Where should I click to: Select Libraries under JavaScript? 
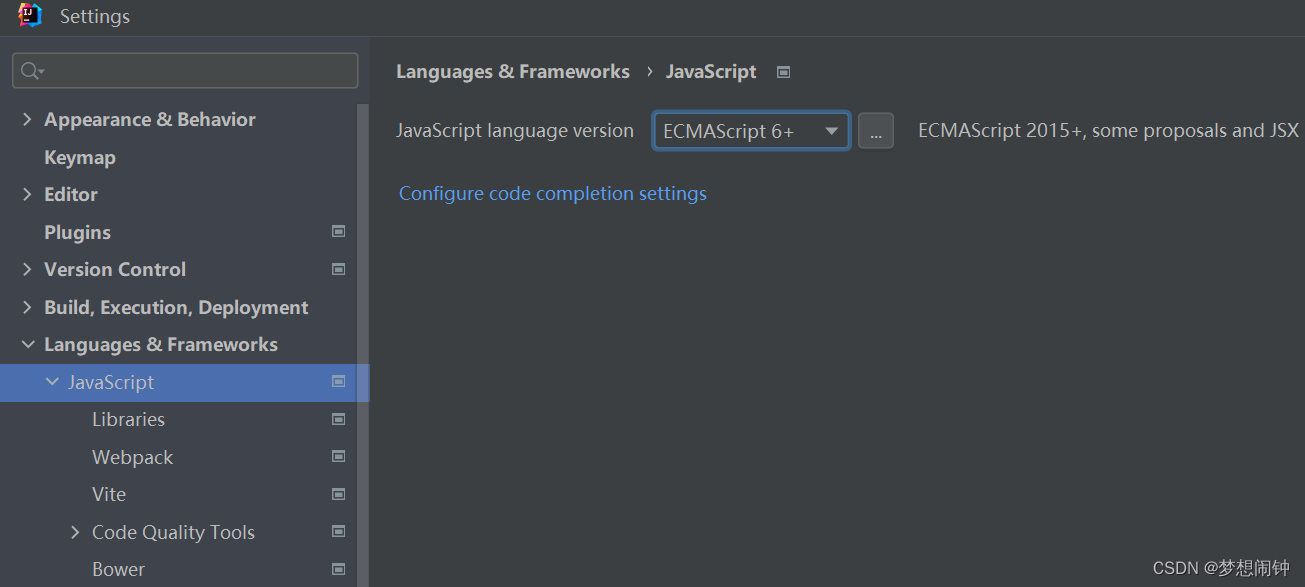(128, 419)
